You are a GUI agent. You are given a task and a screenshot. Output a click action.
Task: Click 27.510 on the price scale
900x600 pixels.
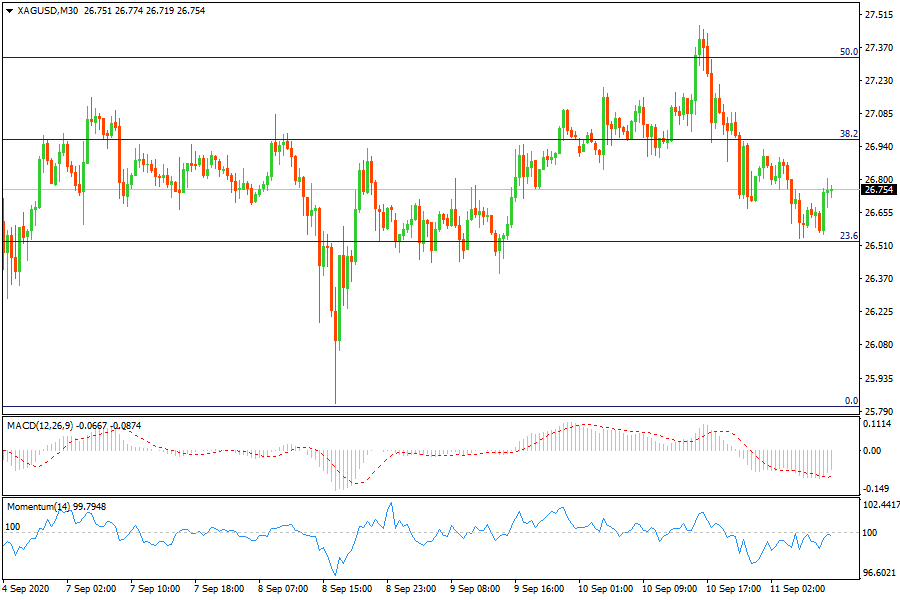tap(878, 15)
